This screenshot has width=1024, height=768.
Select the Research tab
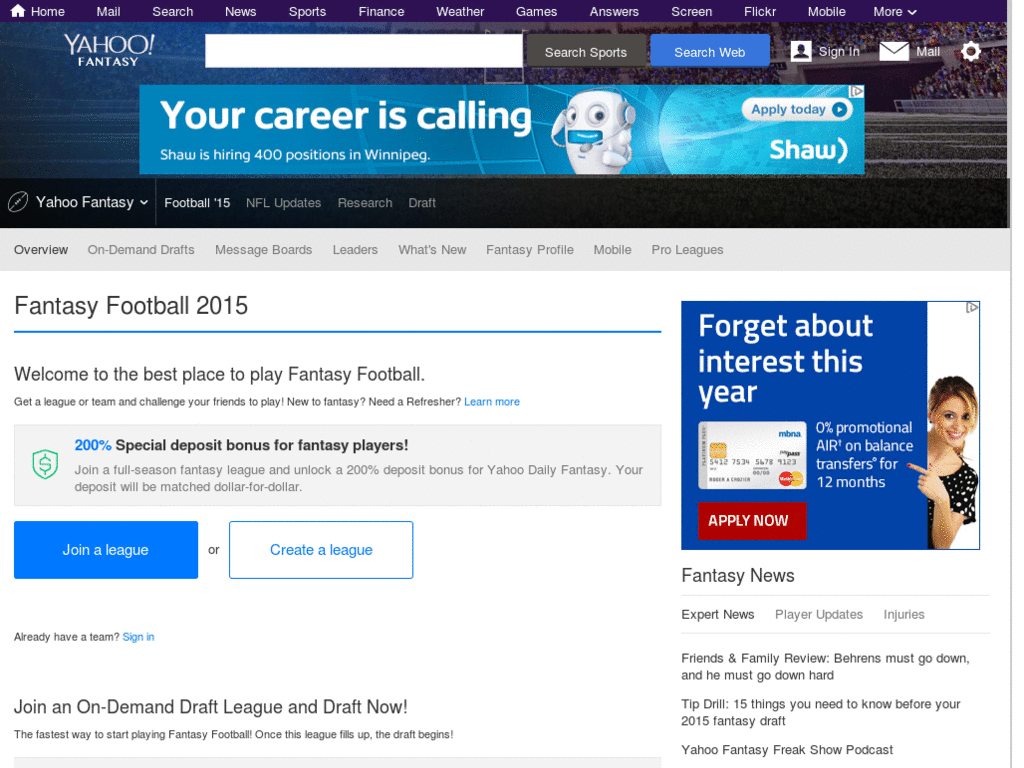coord(365,203)
